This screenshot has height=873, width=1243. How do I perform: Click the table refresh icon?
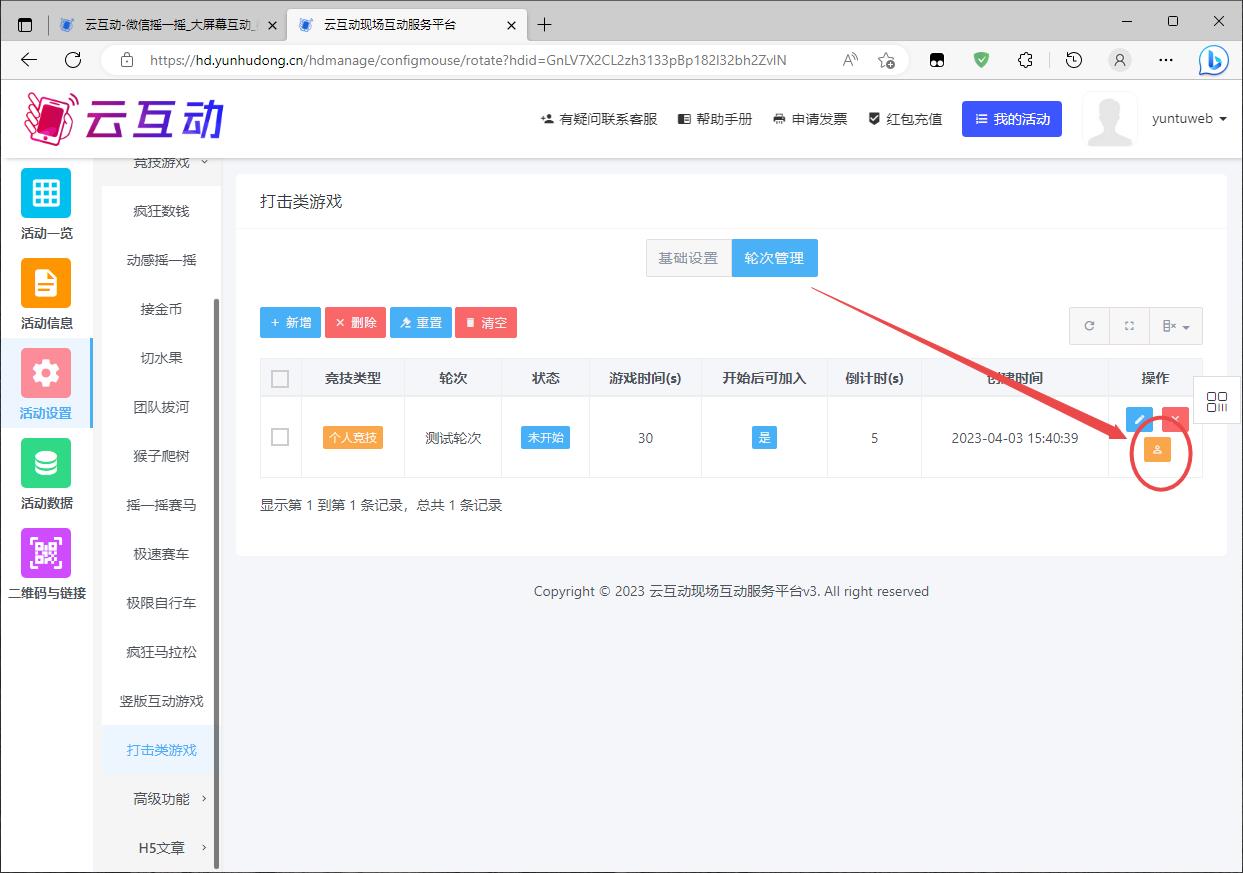click(x=1089, y=326)
